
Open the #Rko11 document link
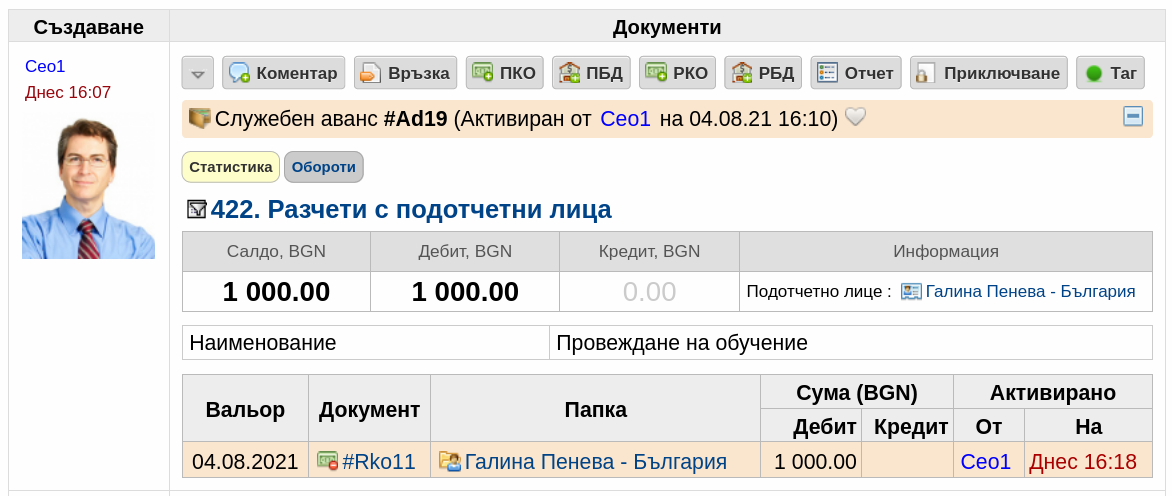click(x=378, y=462)
